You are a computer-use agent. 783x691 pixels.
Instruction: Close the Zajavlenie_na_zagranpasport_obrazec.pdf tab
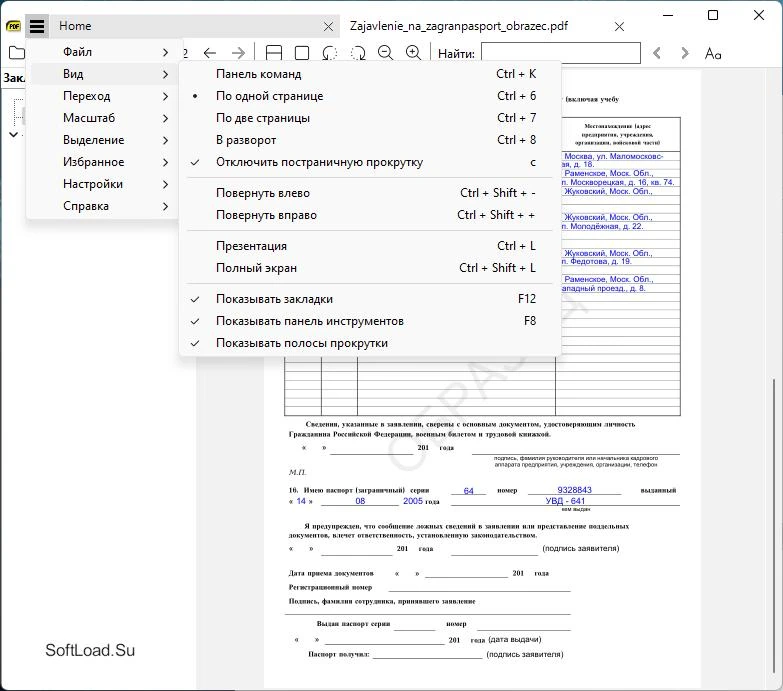[x=619, y=26]
